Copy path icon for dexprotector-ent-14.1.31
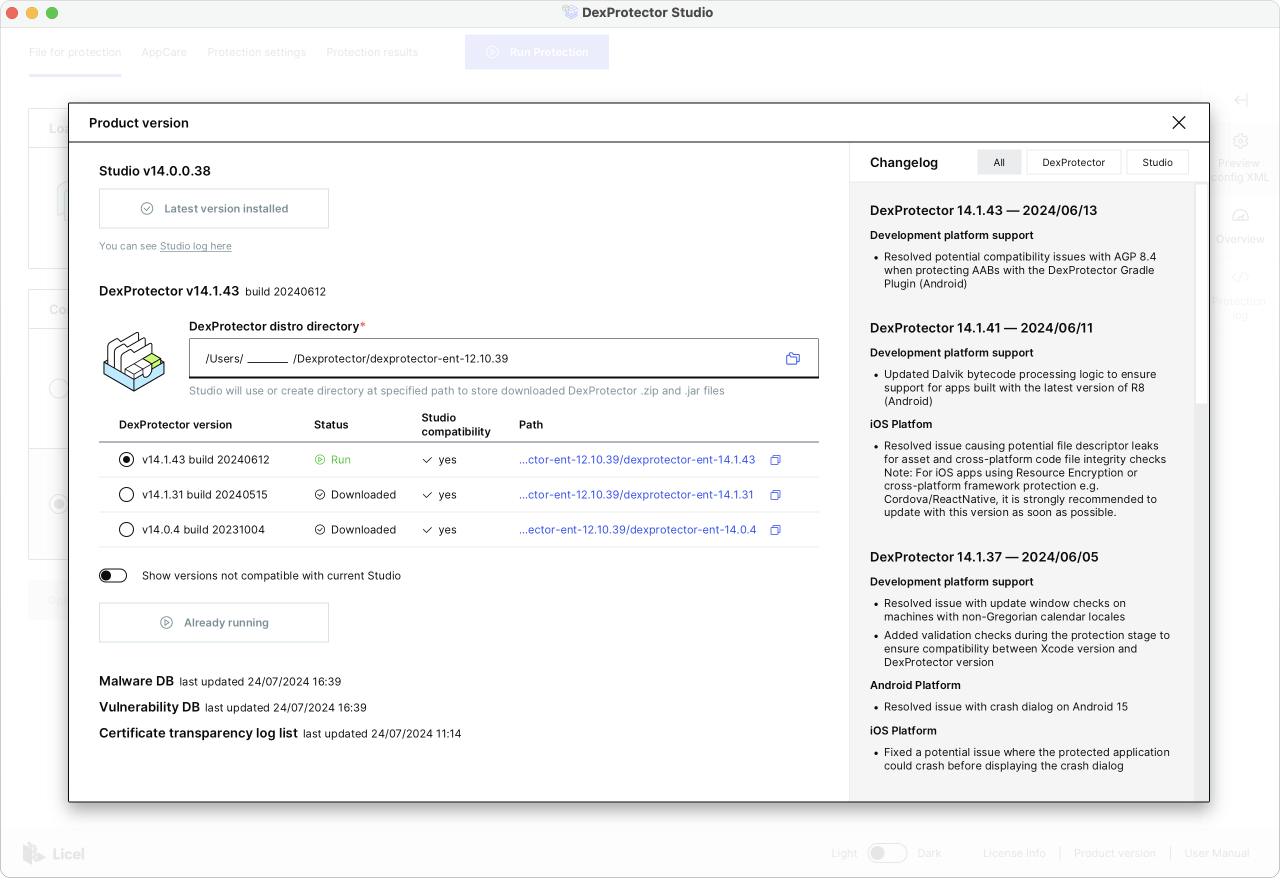 pyautogui.click(x=775, y=495)
